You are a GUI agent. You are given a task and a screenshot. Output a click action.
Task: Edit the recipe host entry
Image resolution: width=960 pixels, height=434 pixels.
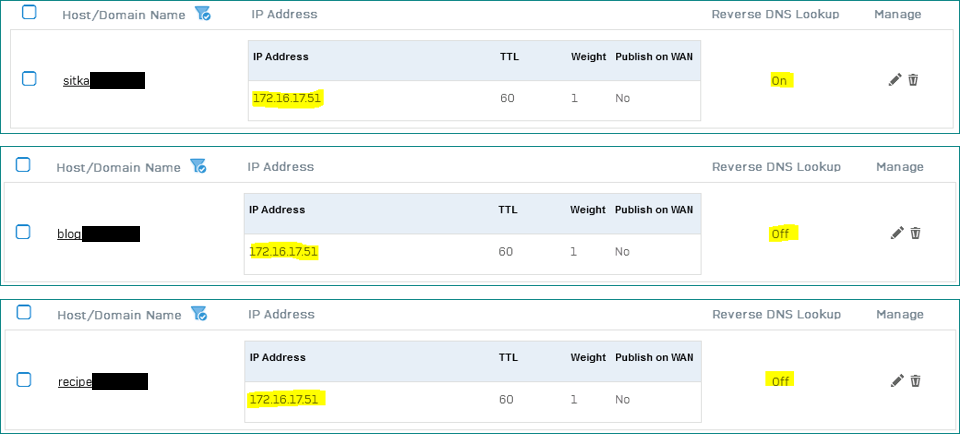pos(897,381)
